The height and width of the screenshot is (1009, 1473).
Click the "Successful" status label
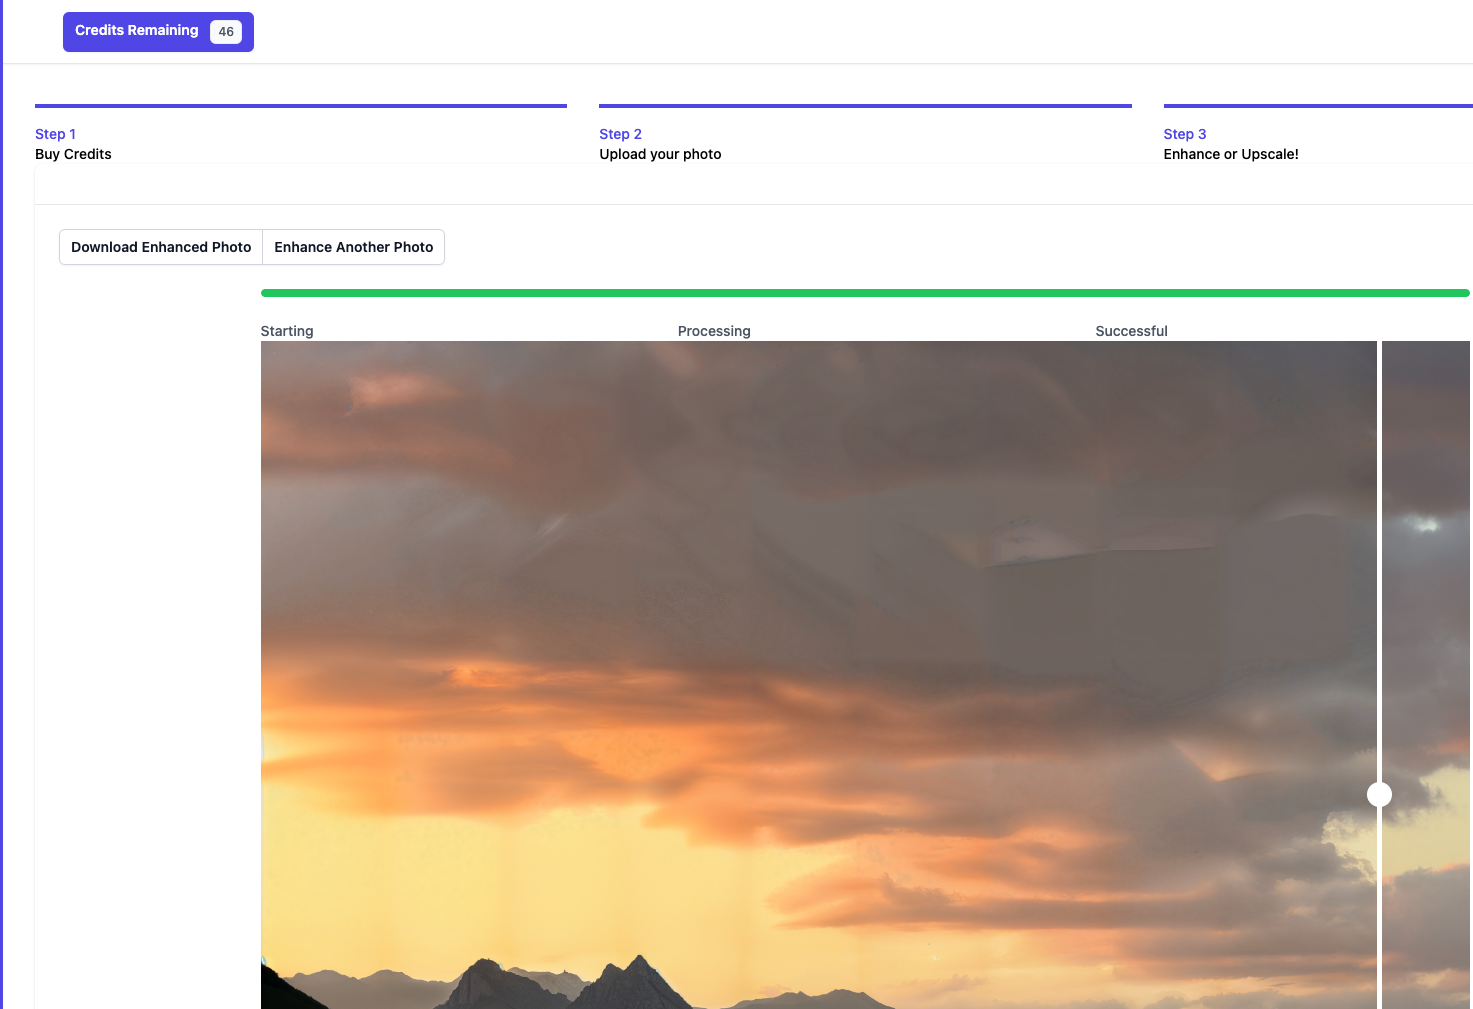[x=1131, y=331]
